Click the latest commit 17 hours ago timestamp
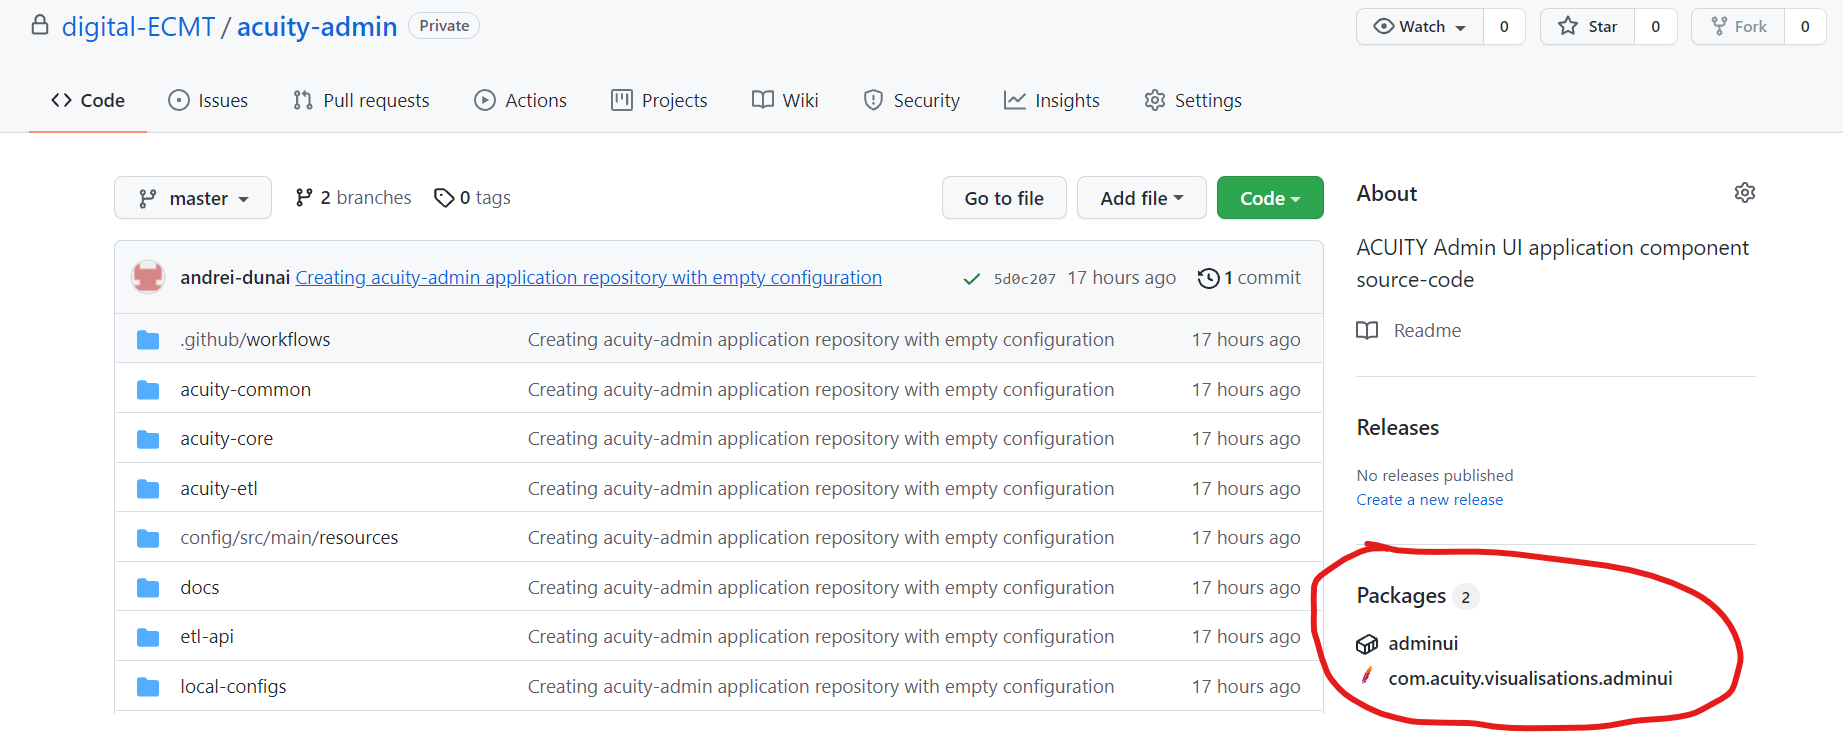This screenshot has height=733, width=1843. (1121, 278)
